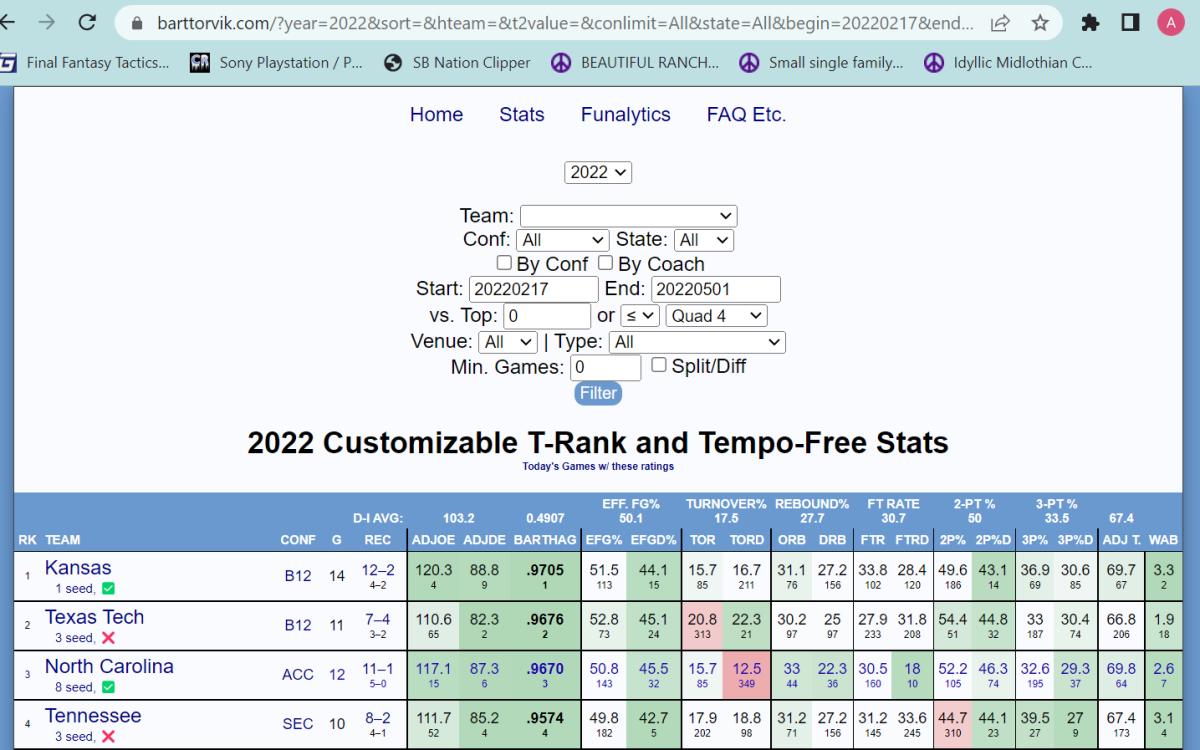Viewport: 1200px width, 750px height.
Task: Click the Start date input field
Action: tap(533, 289)
